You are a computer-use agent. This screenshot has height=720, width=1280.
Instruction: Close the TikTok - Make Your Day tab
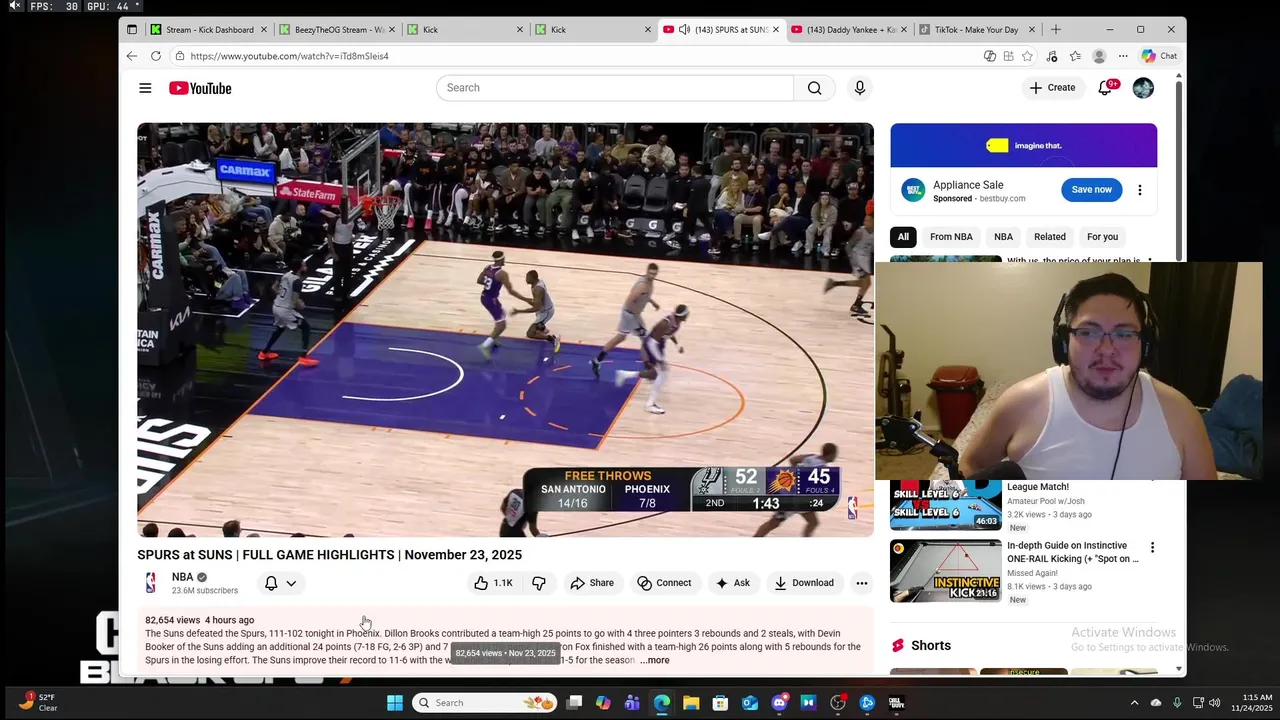pyautogui.click(x=1032, y=29)
